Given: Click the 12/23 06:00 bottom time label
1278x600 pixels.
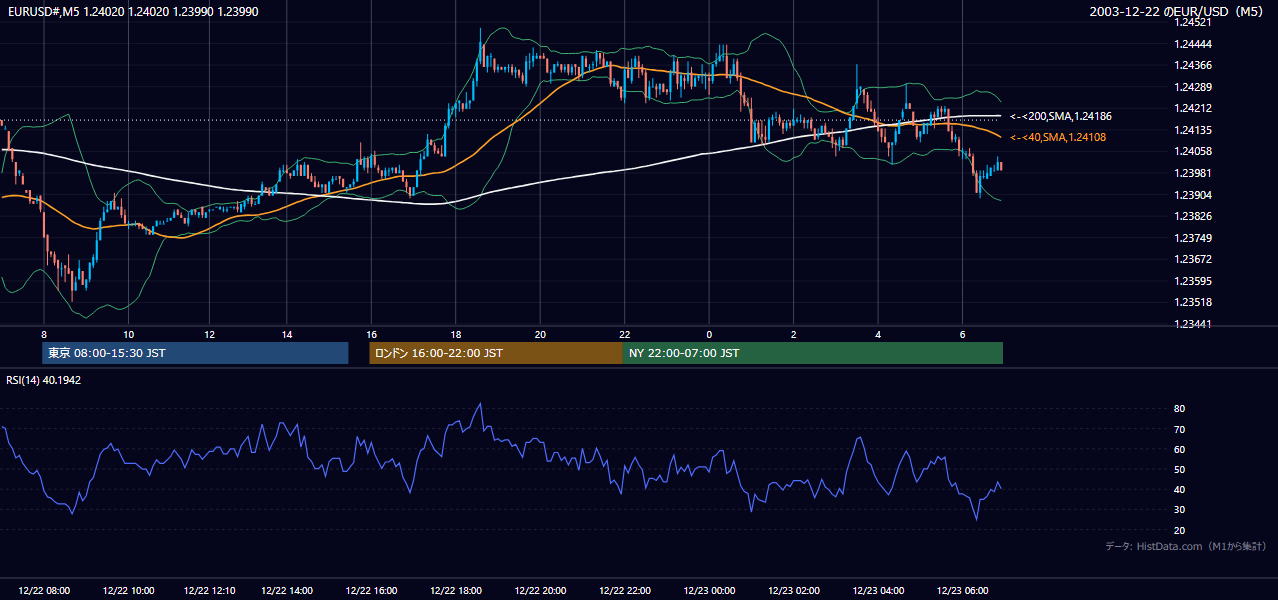Looking at the screenshot, I should tap(962, 591).
